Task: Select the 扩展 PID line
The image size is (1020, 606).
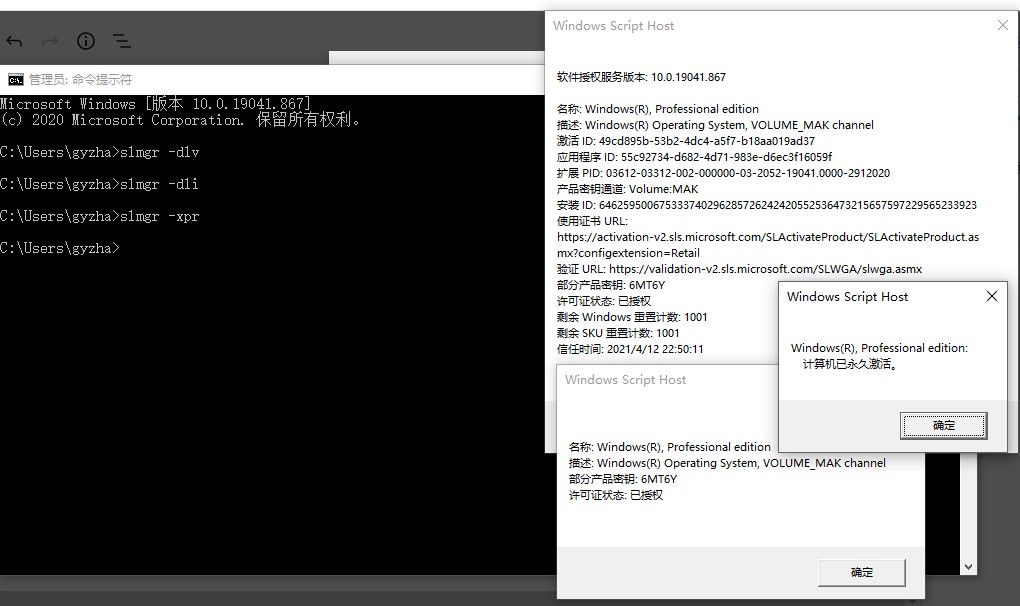Action: pyautogui.click(x=723, y=174)
